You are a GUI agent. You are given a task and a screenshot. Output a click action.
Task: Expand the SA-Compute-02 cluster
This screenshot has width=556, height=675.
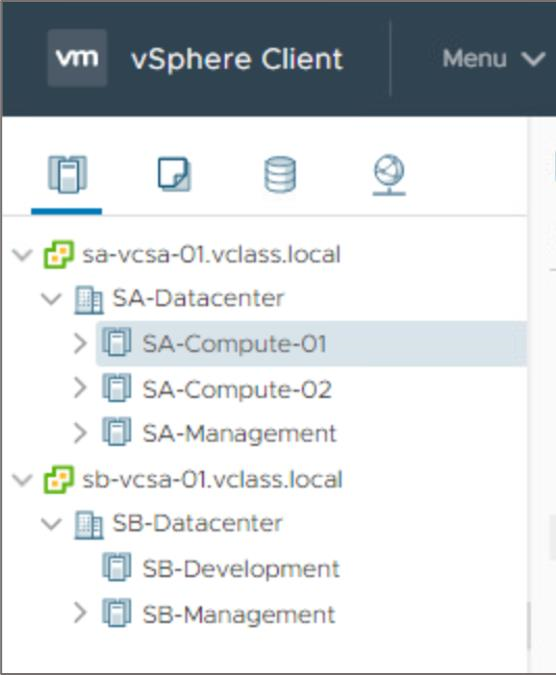pos(80,387)
